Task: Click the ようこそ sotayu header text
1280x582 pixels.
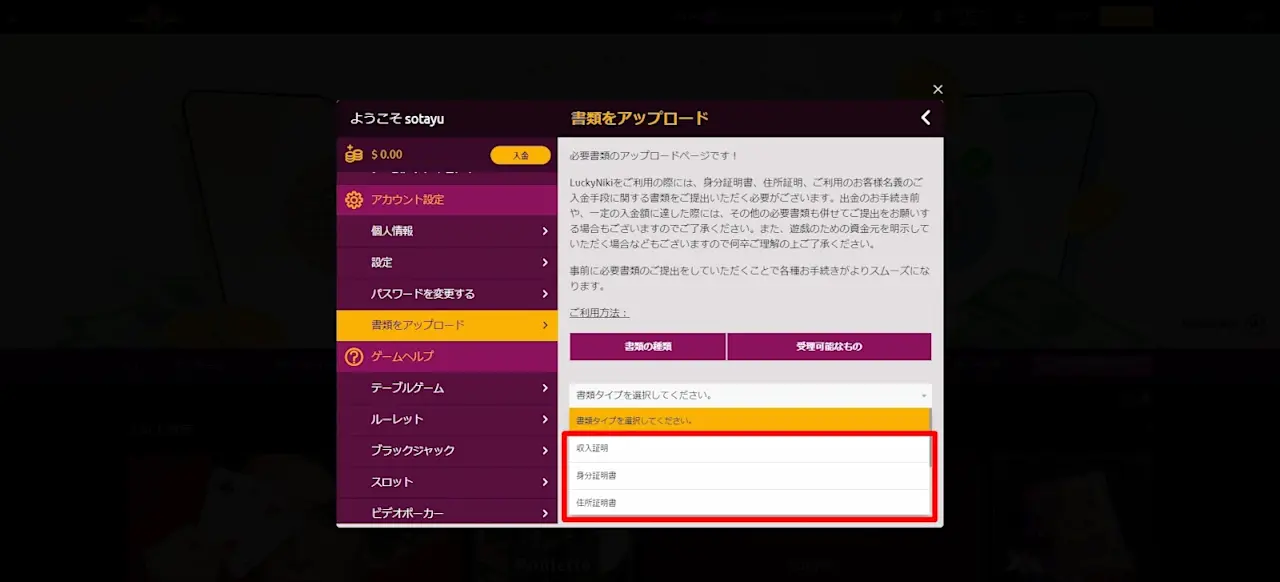Action: [x=397, y=119]
